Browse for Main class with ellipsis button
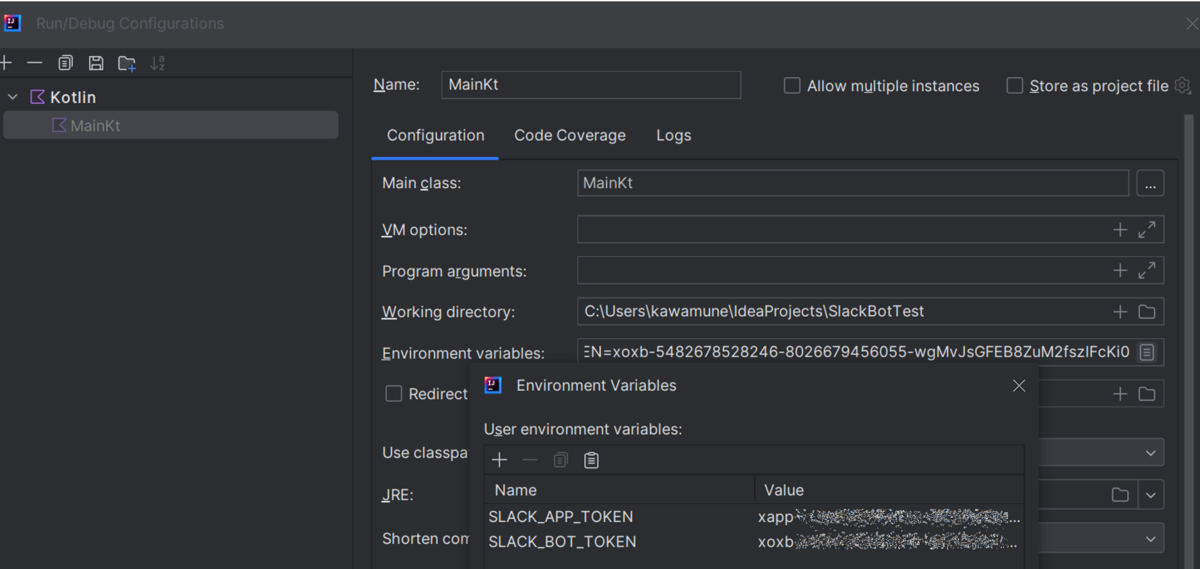 pos(1149,184)
